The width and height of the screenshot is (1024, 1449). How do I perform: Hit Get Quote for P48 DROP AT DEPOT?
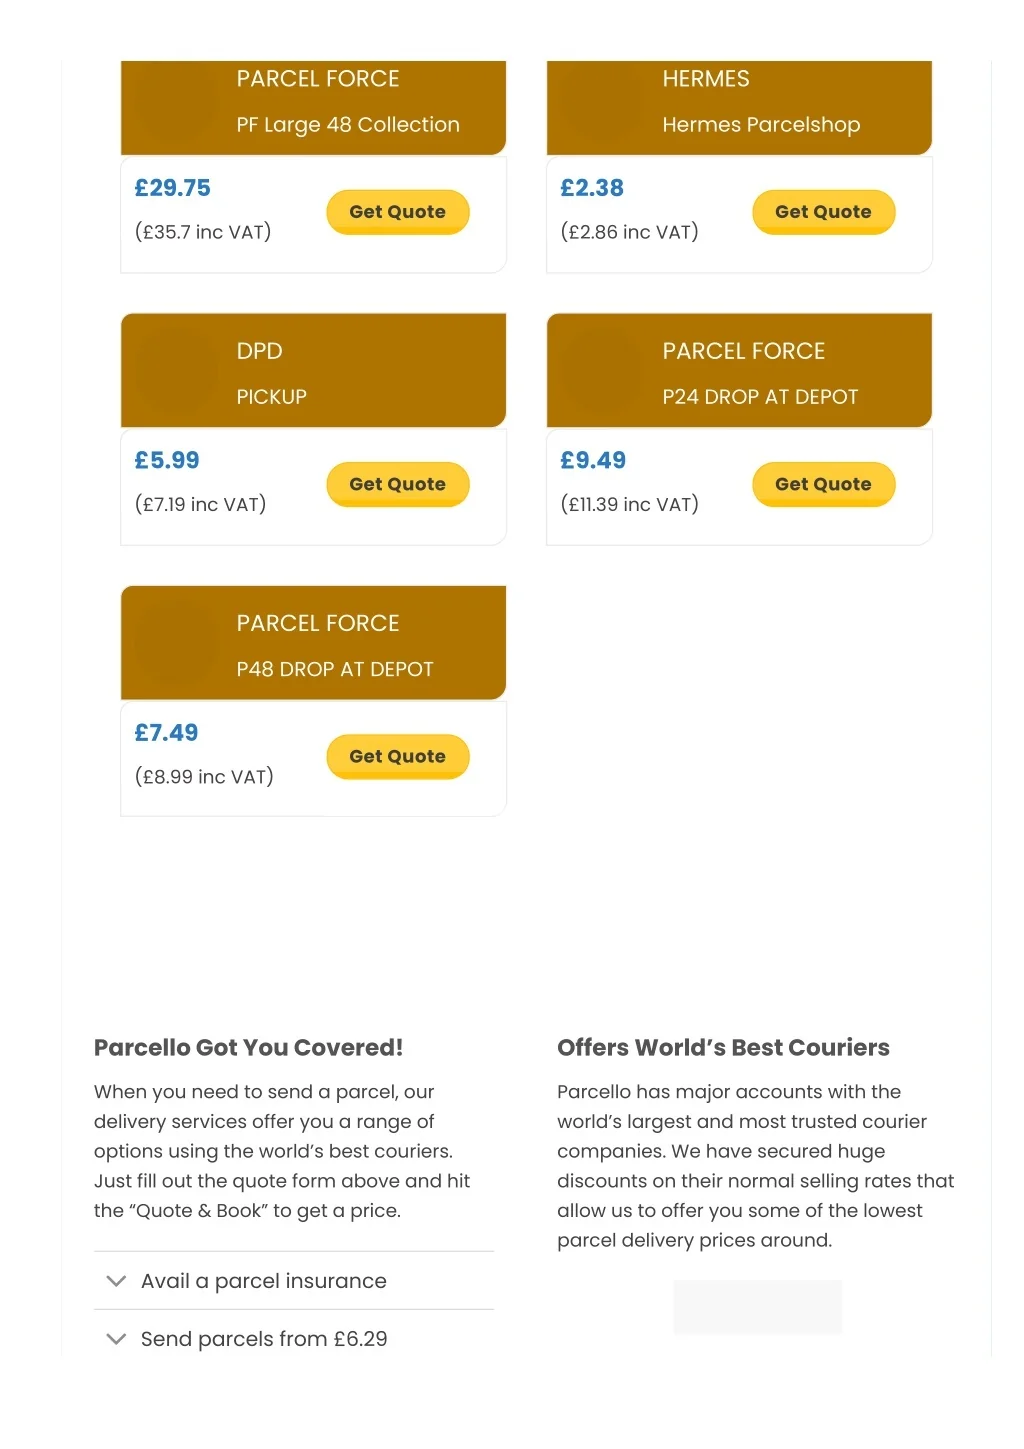pos(397,756)
